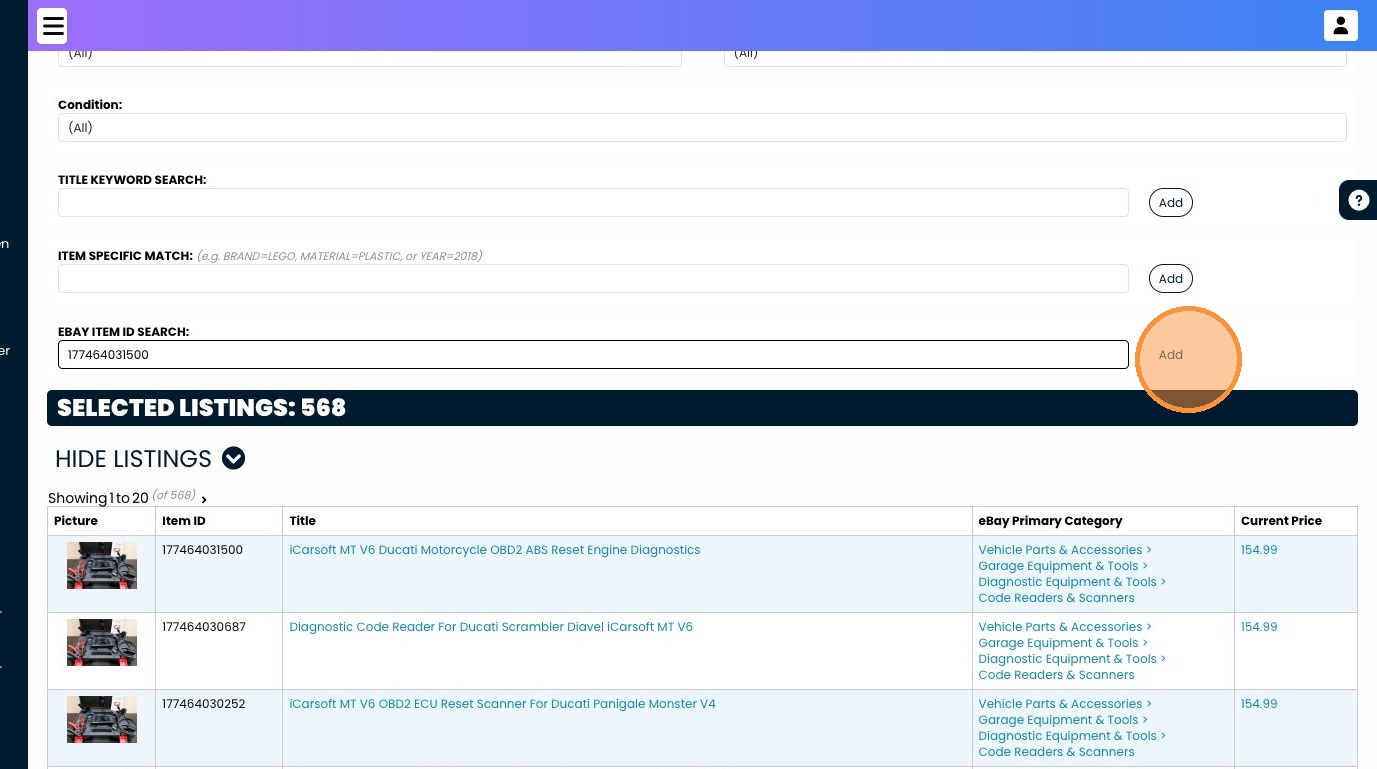Image resolution: width=1377 pixels, height=769 pixels.
Task: Open thumbnail for item 177464030687
Action: (x=102, y=643)
